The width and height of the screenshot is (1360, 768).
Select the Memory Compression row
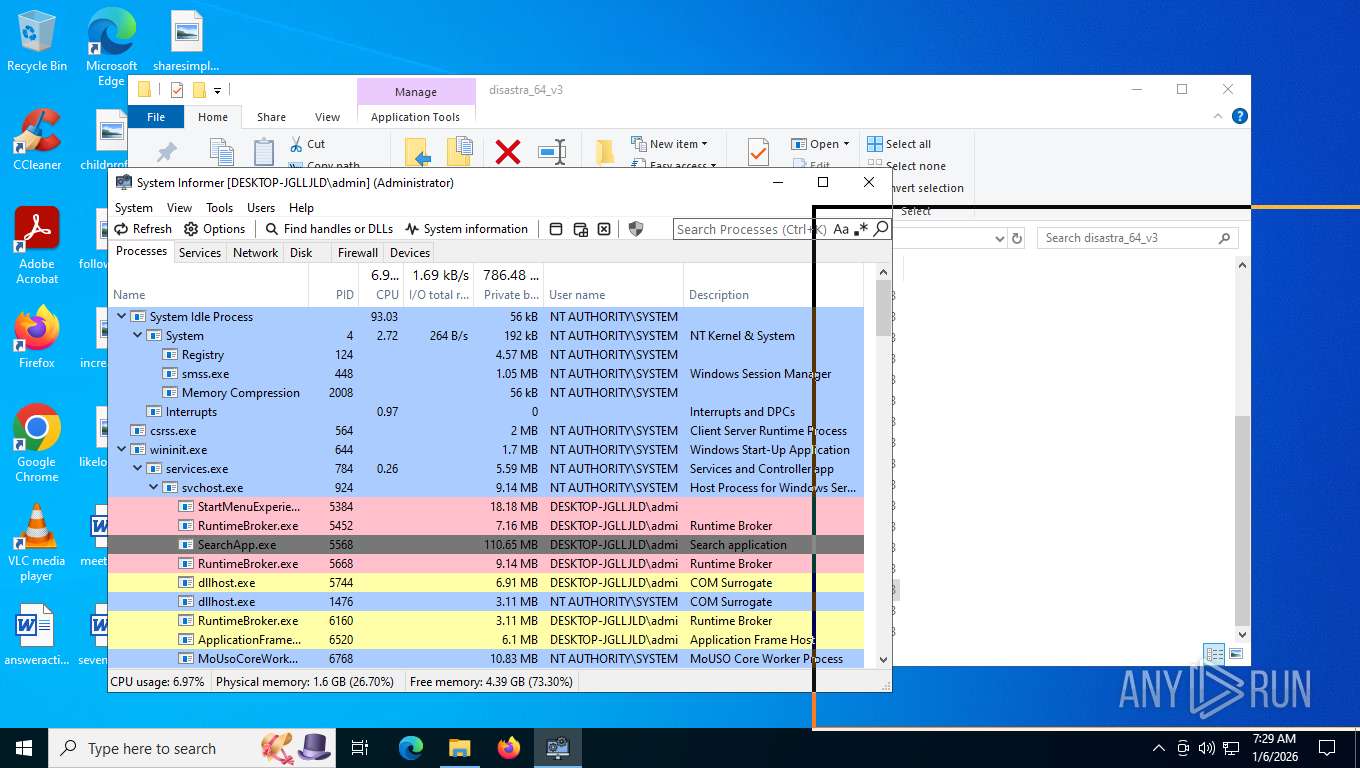(486, 393)
